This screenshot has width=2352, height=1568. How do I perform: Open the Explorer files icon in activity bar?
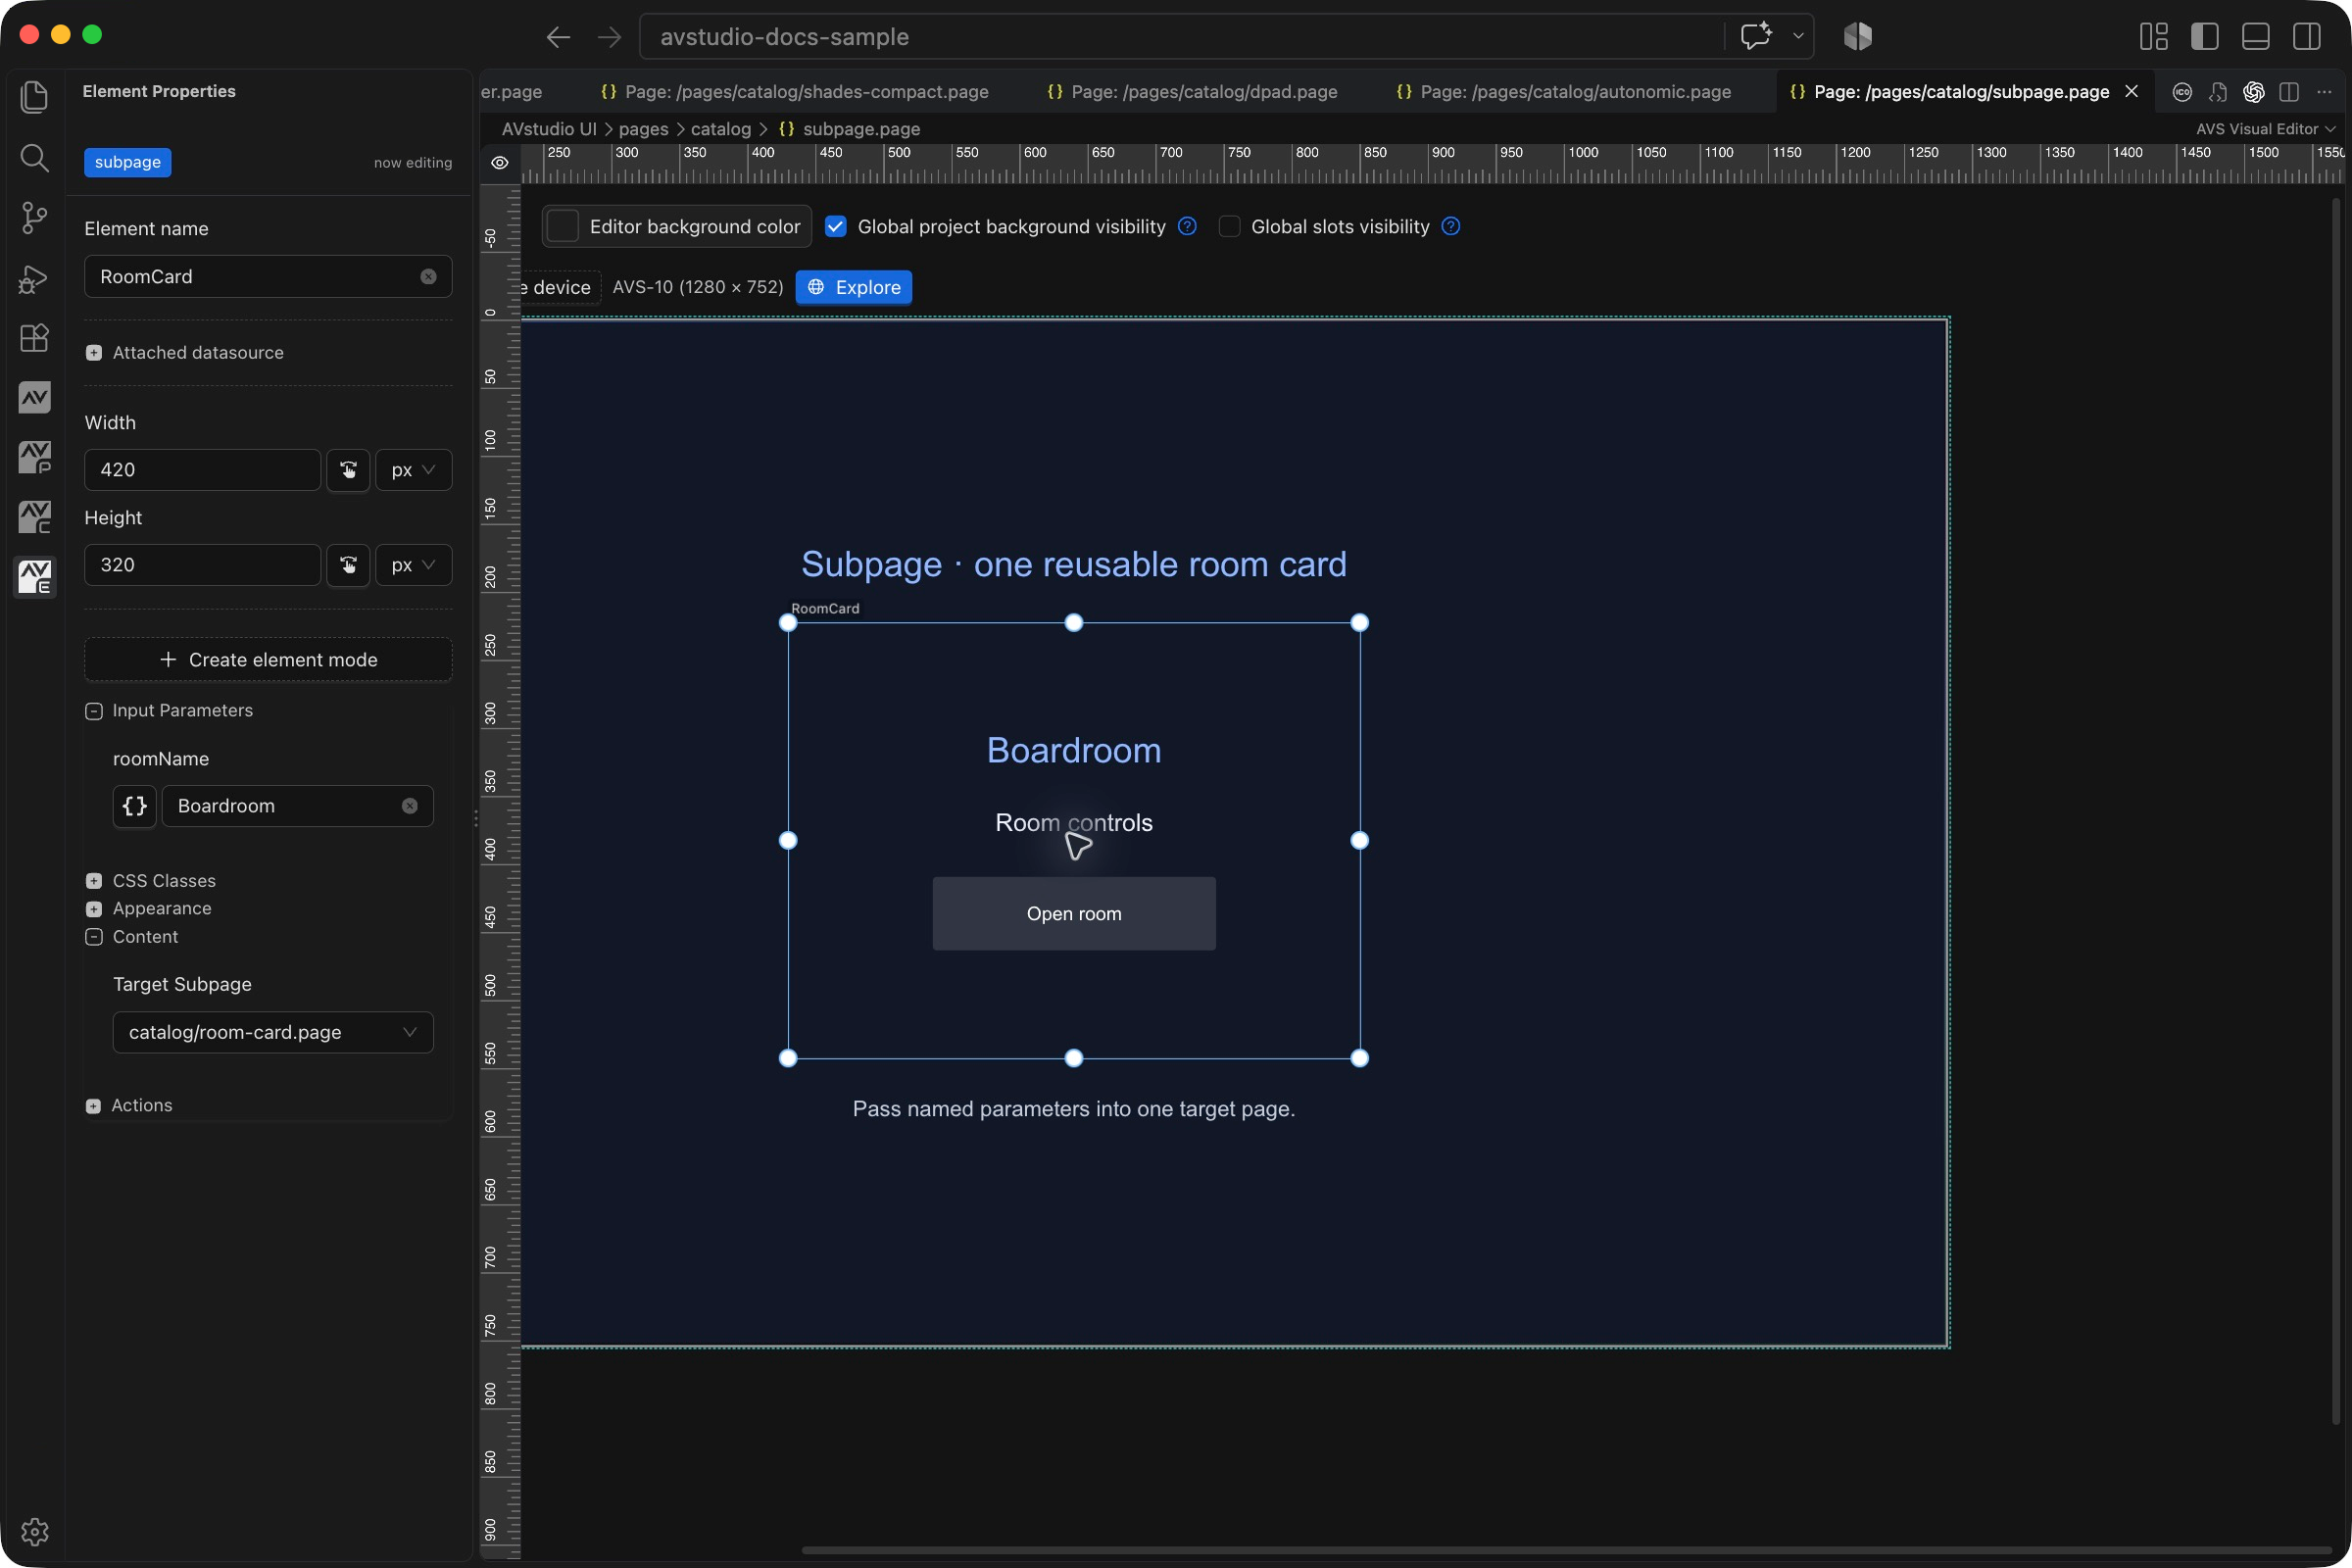34,97
